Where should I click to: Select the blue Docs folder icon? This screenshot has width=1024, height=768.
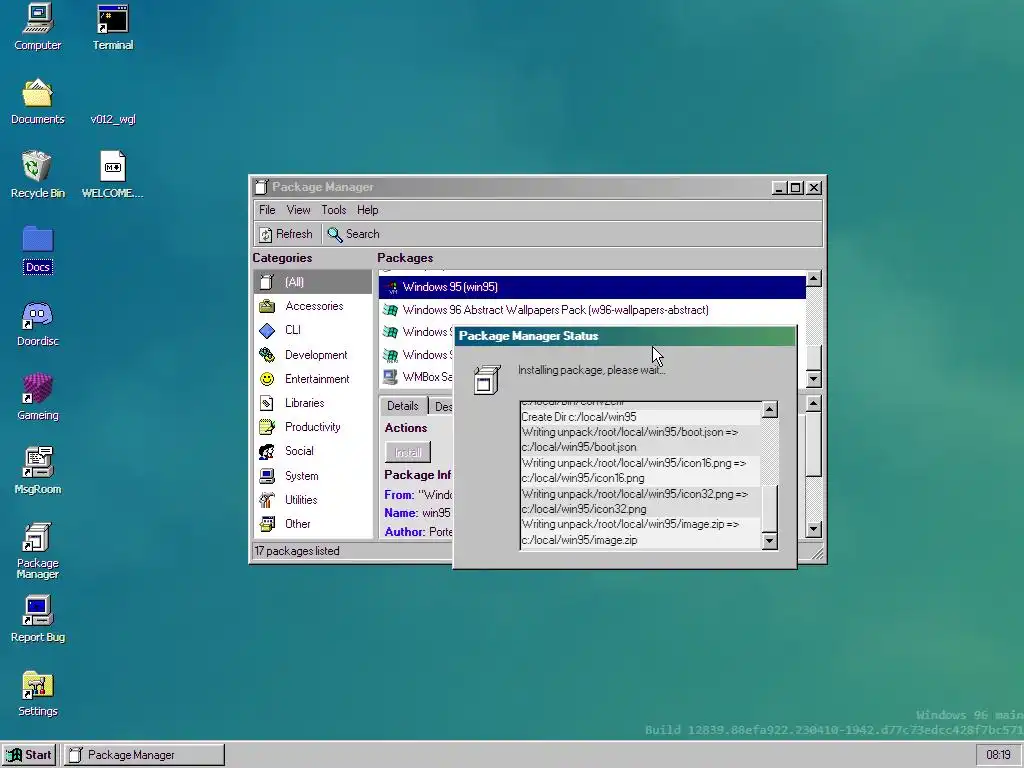coord(37,249)
